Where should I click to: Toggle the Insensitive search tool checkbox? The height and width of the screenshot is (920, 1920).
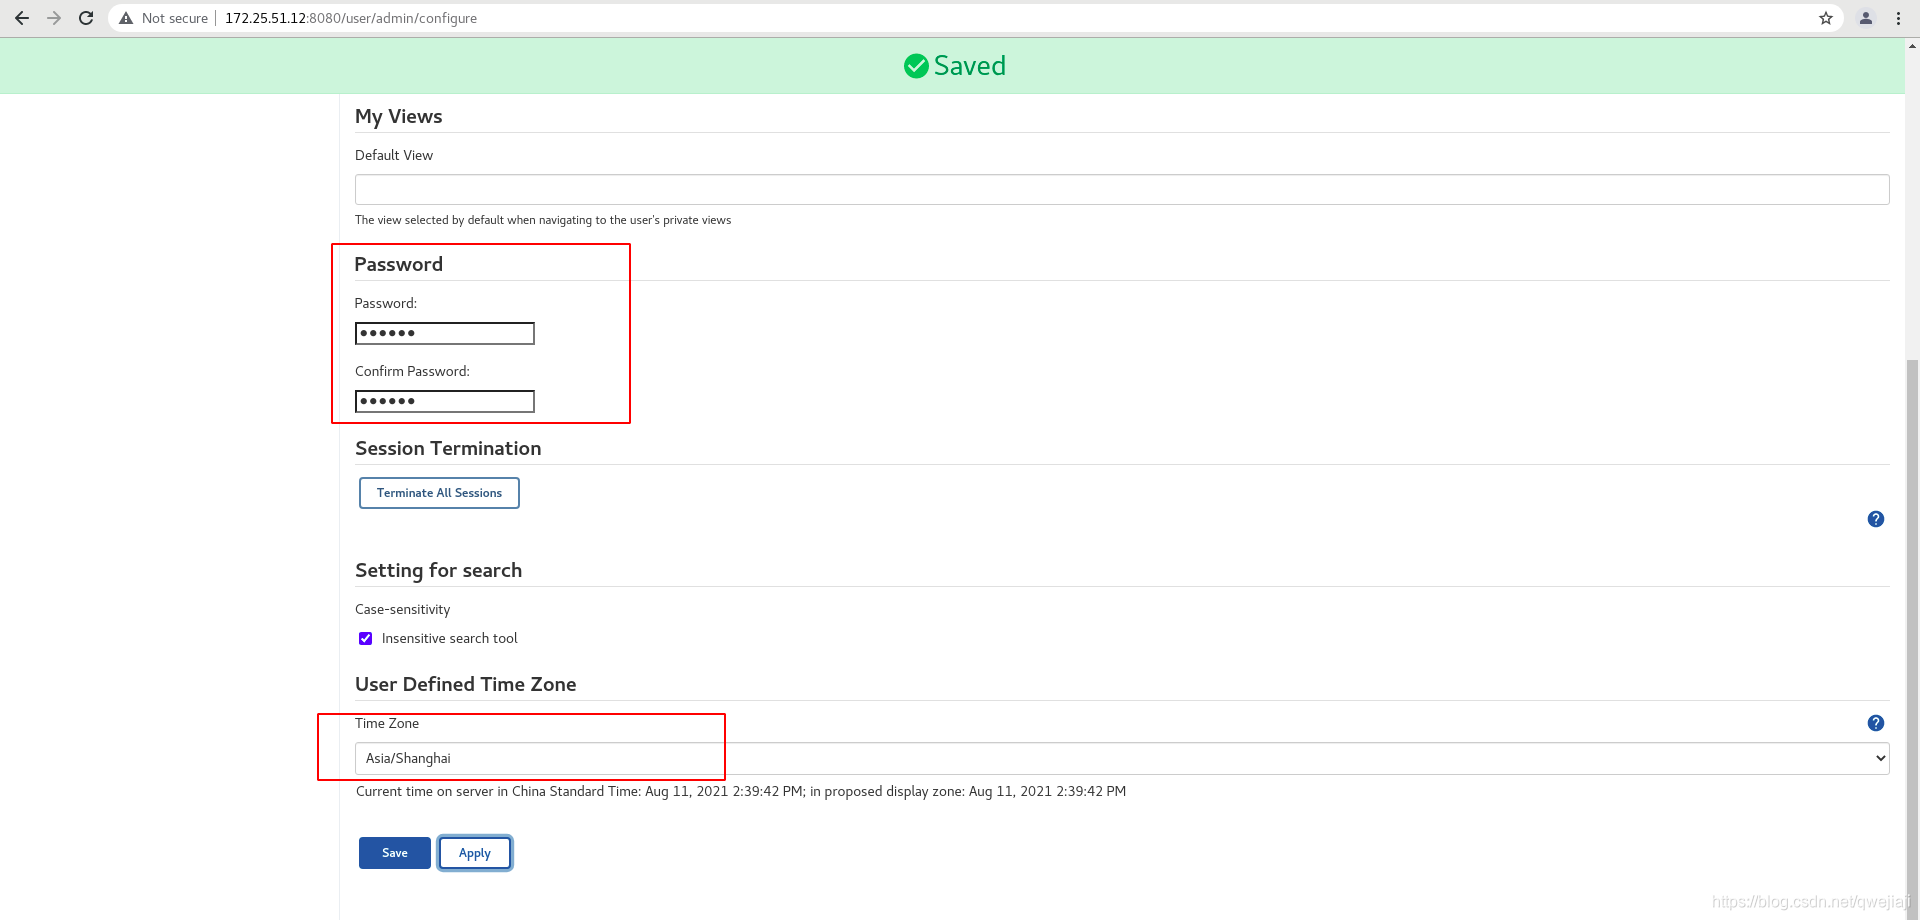pyautogui.click(x=366, y=638)
